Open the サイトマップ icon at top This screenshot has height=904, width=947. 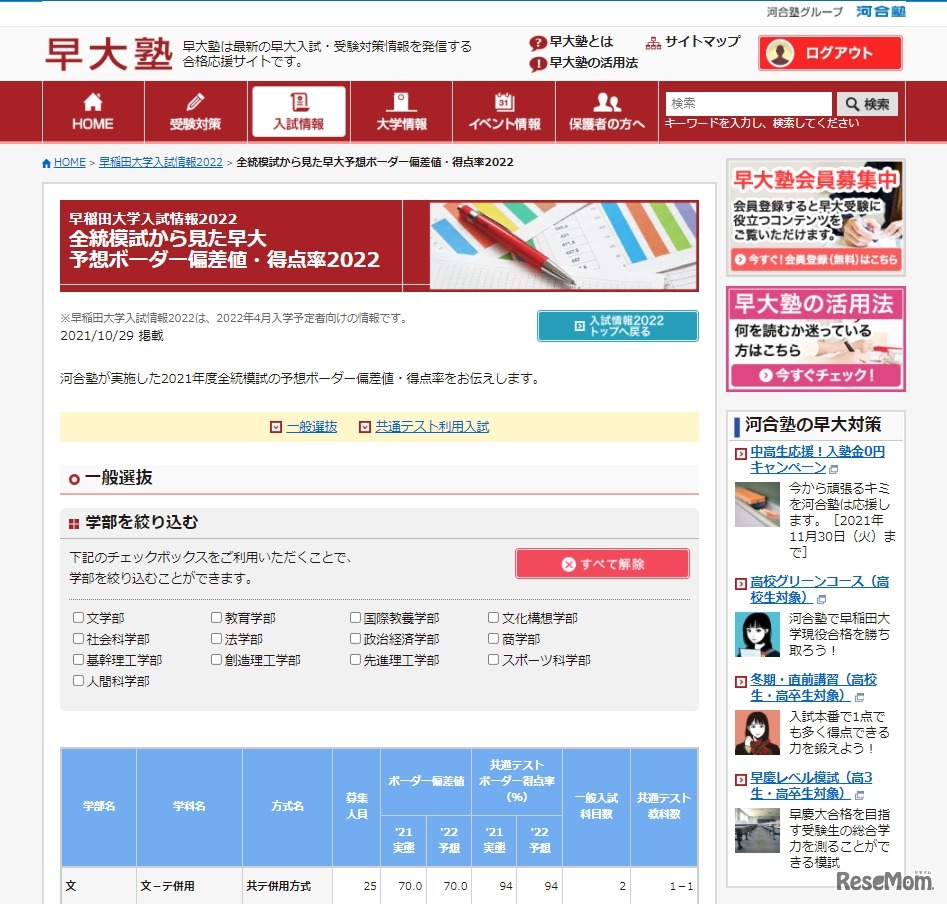tap(655, 43)
